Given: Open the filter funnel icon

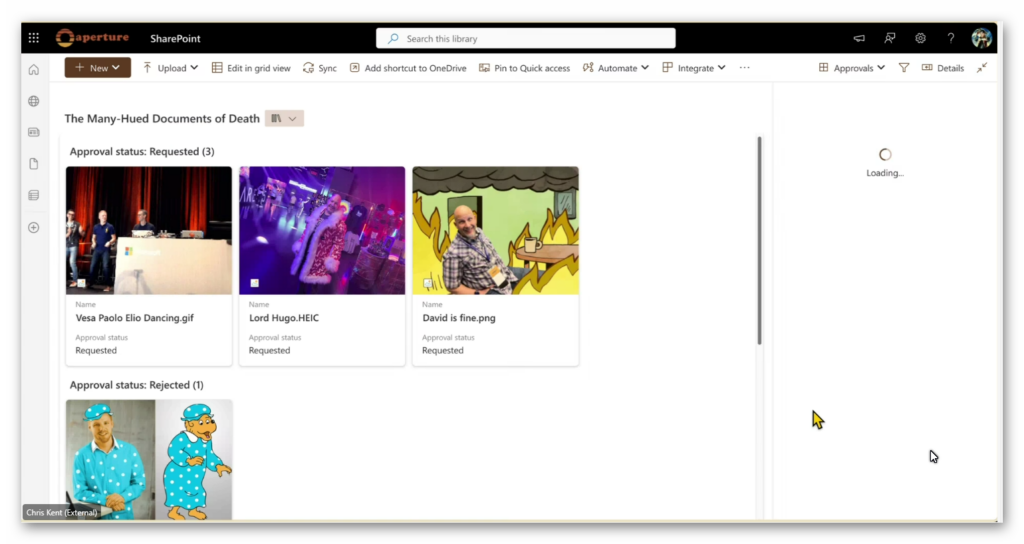Looking at the screenshot, I should click(x=903, y=68).
